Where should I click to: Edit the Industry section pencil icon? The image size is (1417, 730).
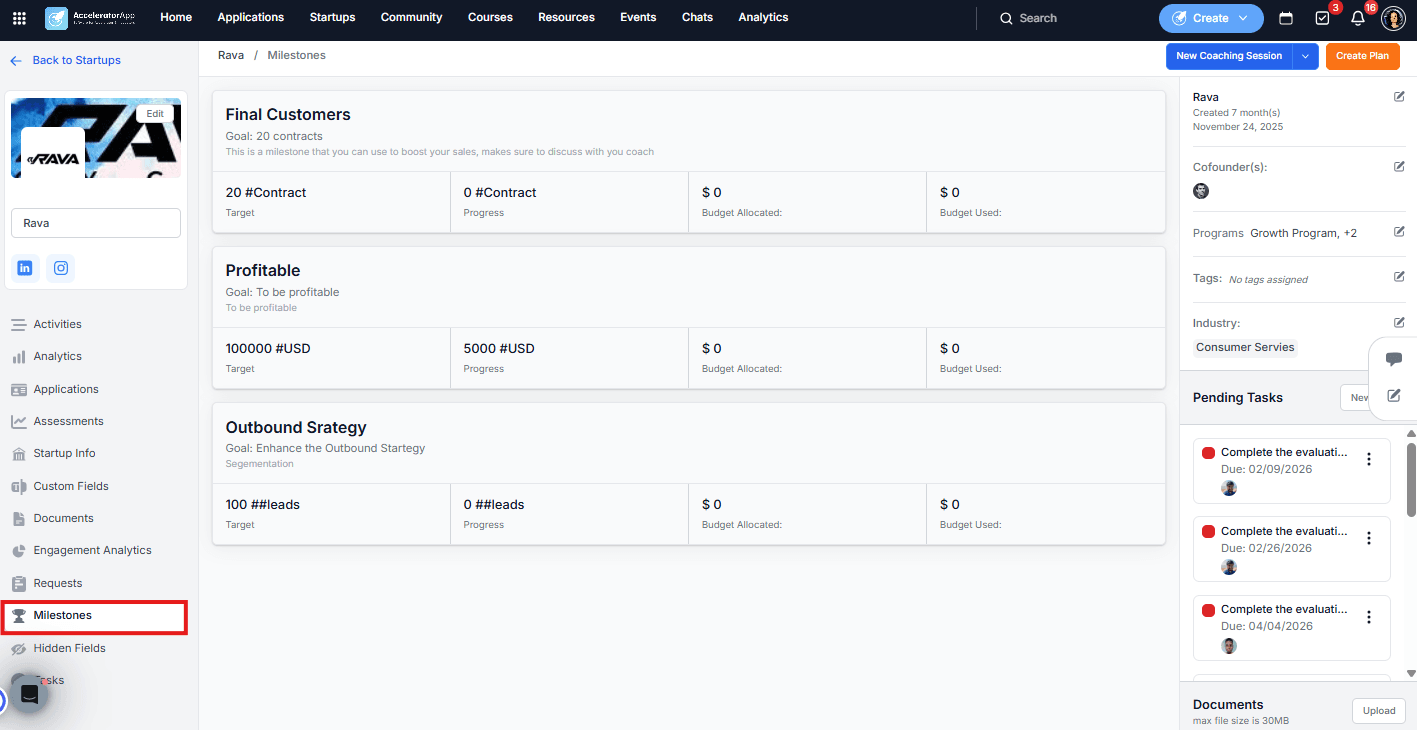(1399, 322)
